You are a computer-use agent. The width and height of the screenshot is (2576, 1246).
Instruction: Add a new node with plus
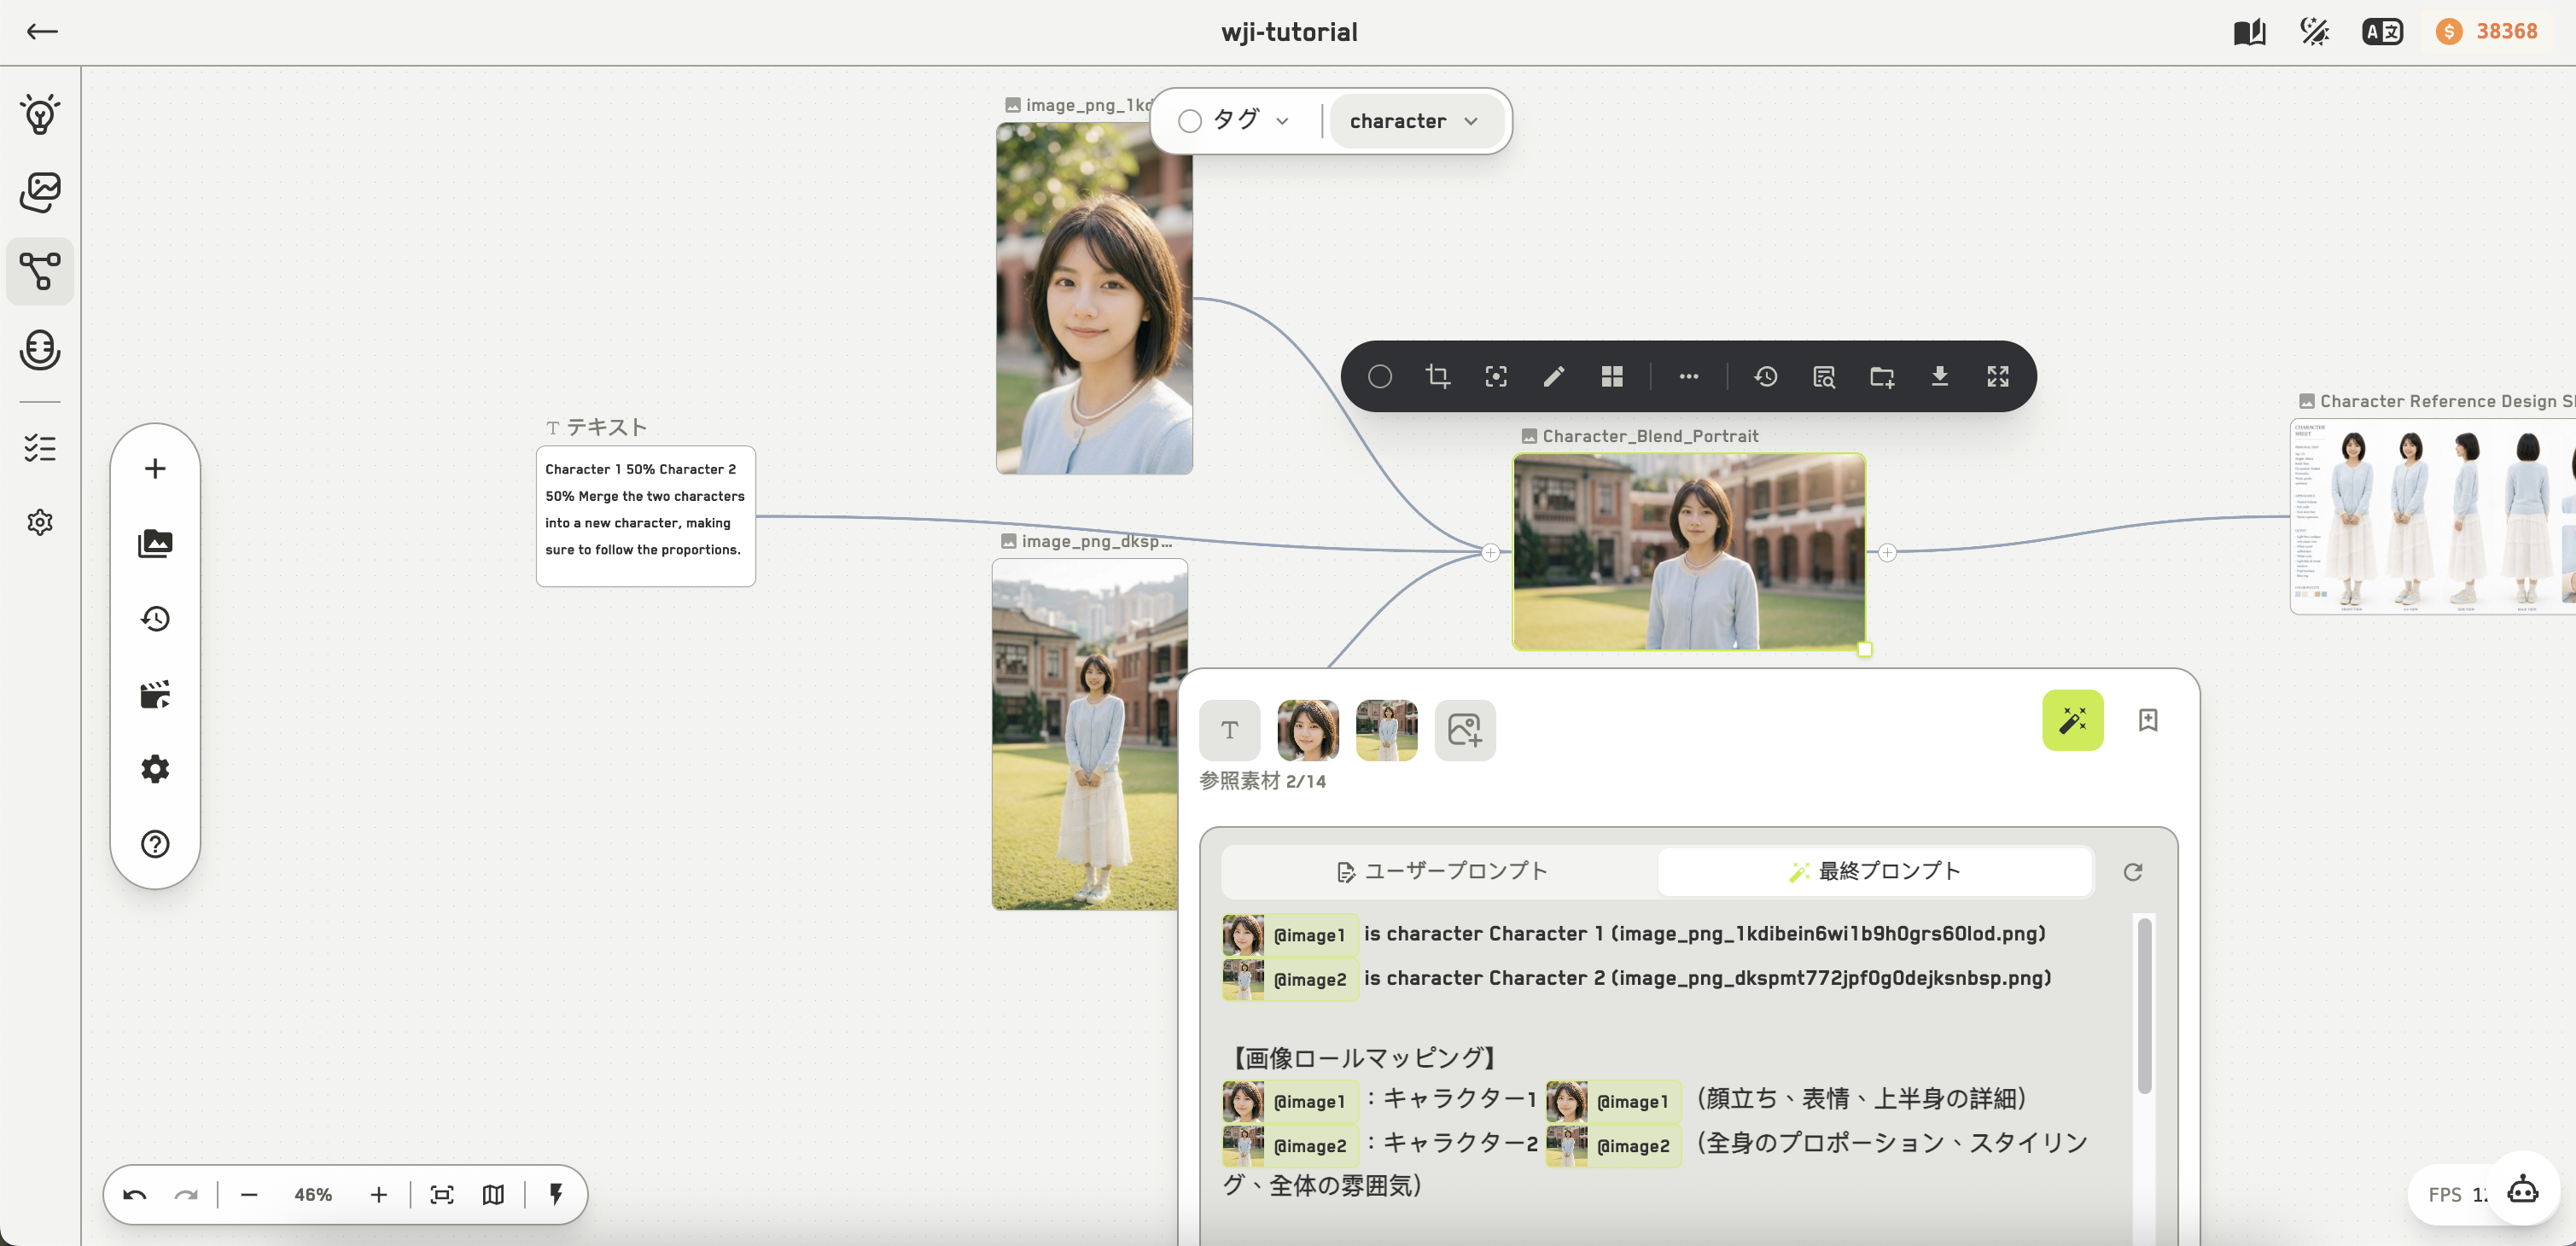155,468
